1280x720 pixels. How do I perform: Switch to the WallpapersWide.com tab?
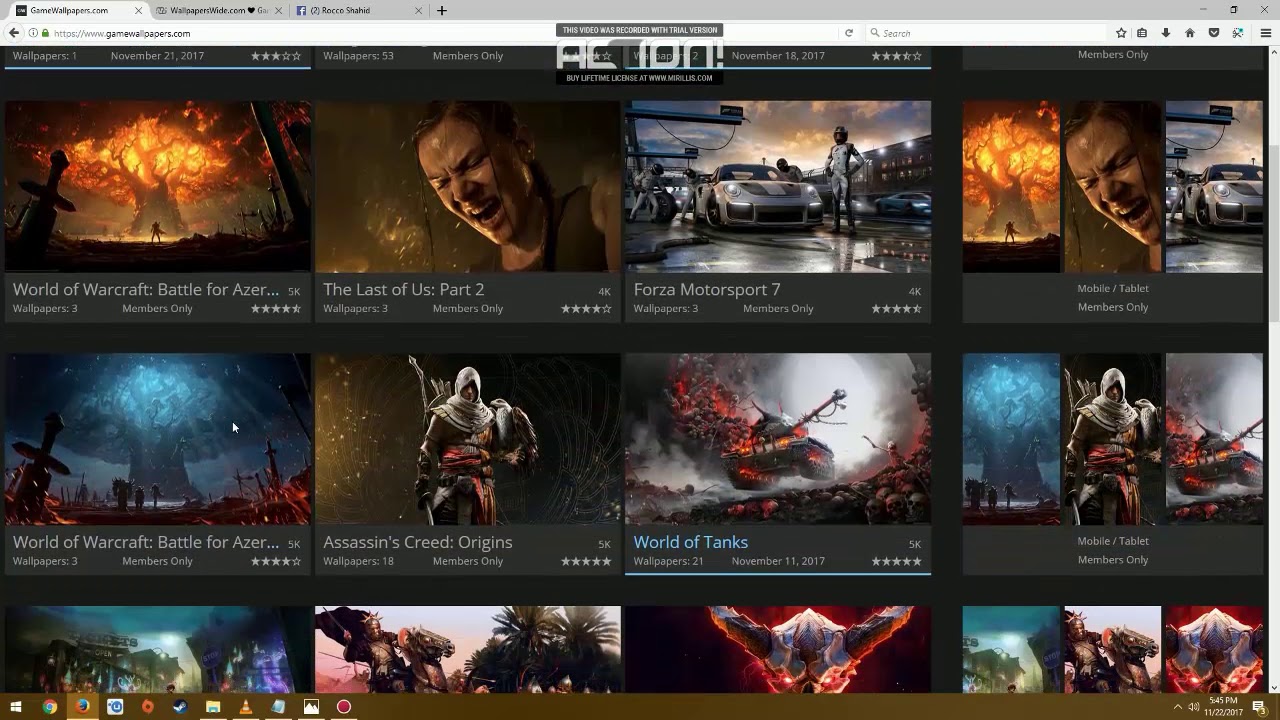click(x=213, y=10)
